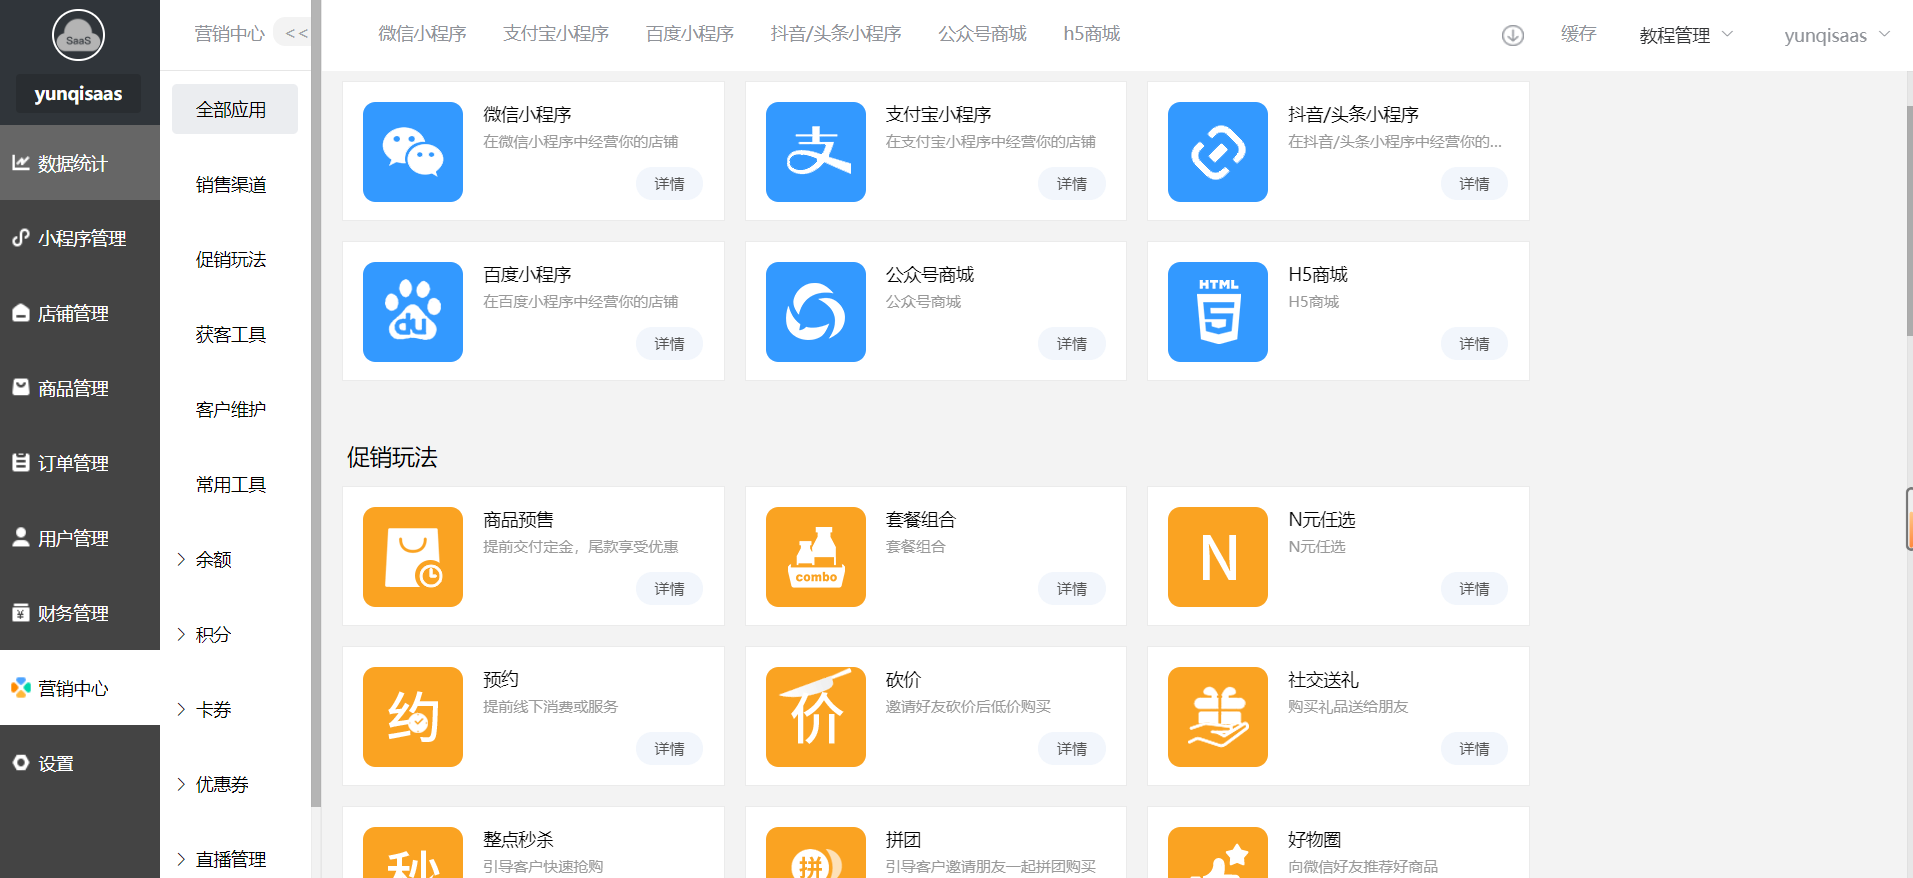Click the 拼团 card title

coord(903,840)
